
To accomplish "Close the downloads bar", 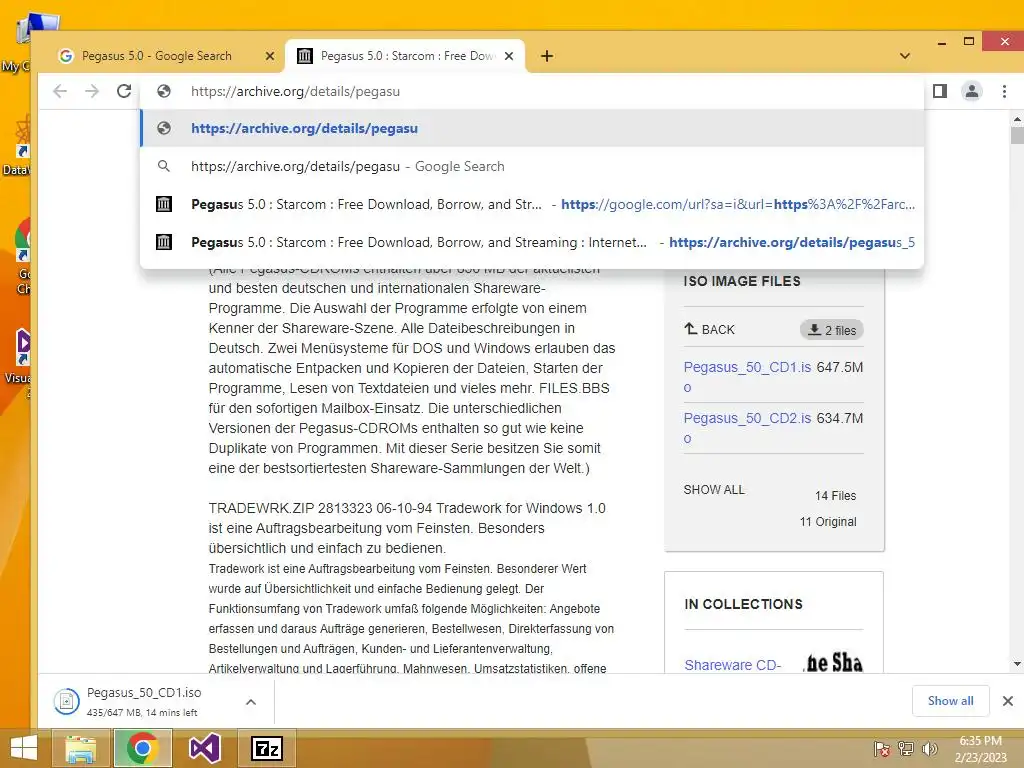I will pos(1008,701).
